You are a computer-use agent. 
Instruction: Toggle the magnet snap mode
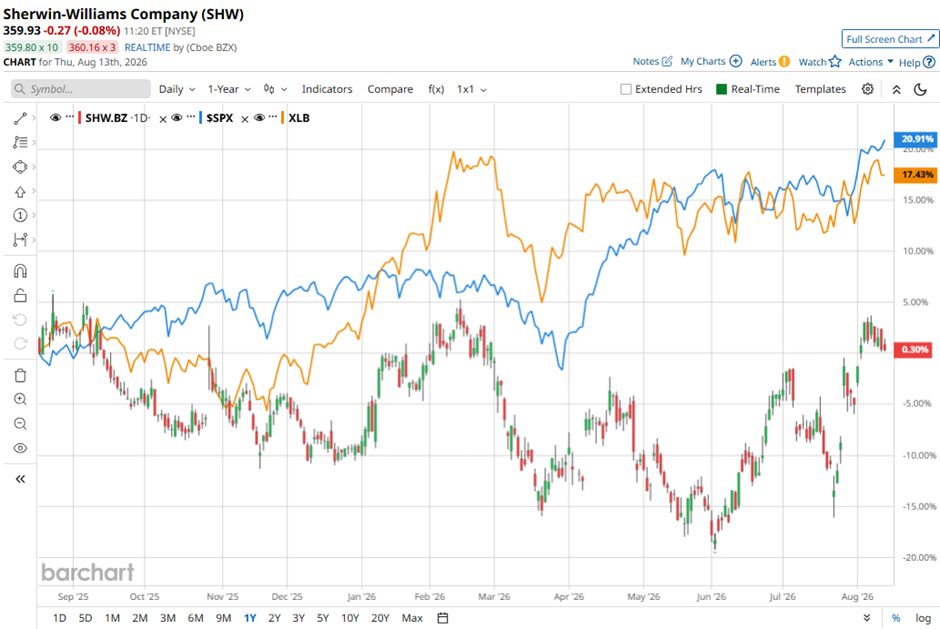20,271
